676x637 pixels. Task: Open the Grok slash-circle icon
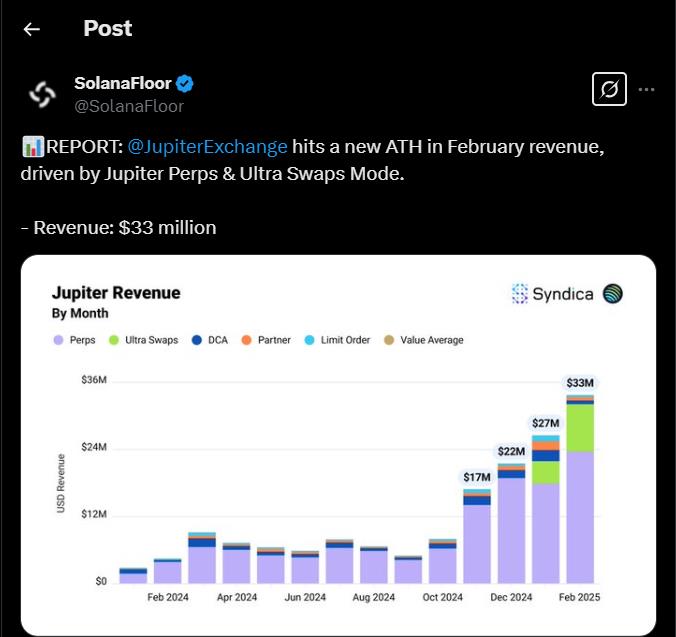tap(609, 89)
